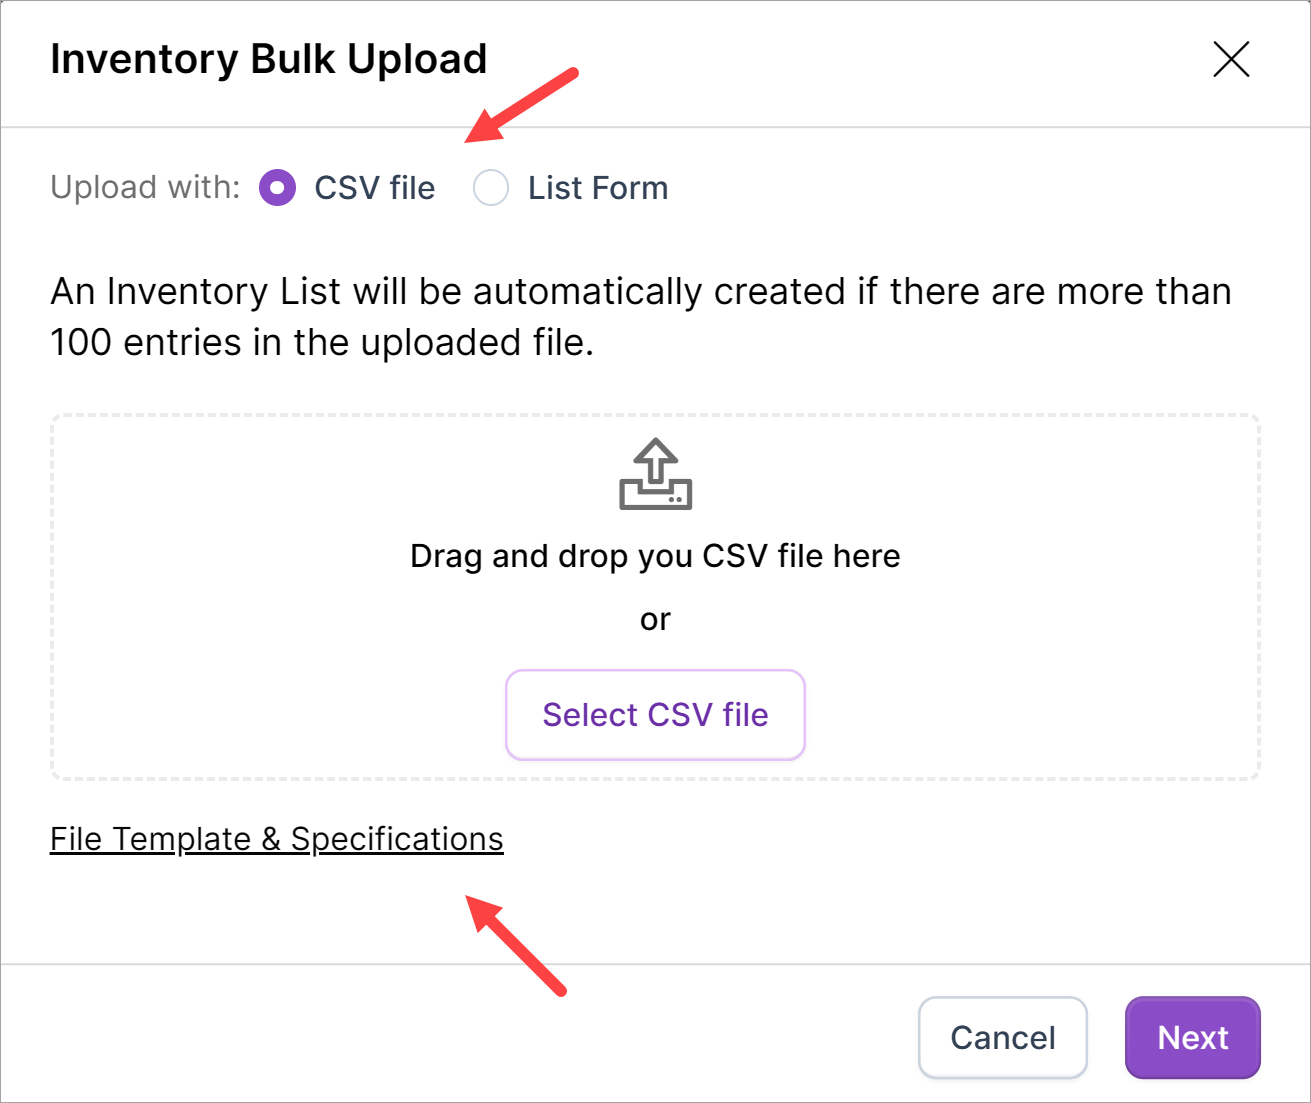The width and height of the screenshot is (1311, 1103).
Task: Click the 'Upload with:' label
Action: click(145, 188)
